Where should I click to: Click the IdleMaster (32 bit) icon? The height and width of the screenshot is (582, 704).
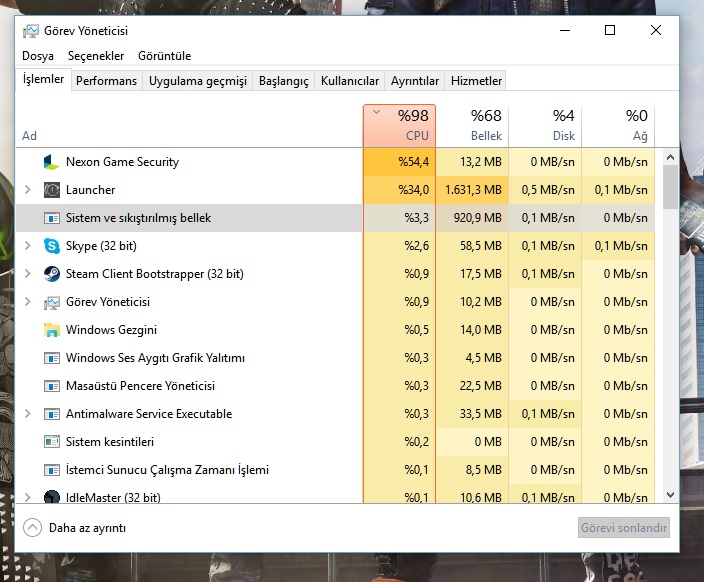[52, 496]
